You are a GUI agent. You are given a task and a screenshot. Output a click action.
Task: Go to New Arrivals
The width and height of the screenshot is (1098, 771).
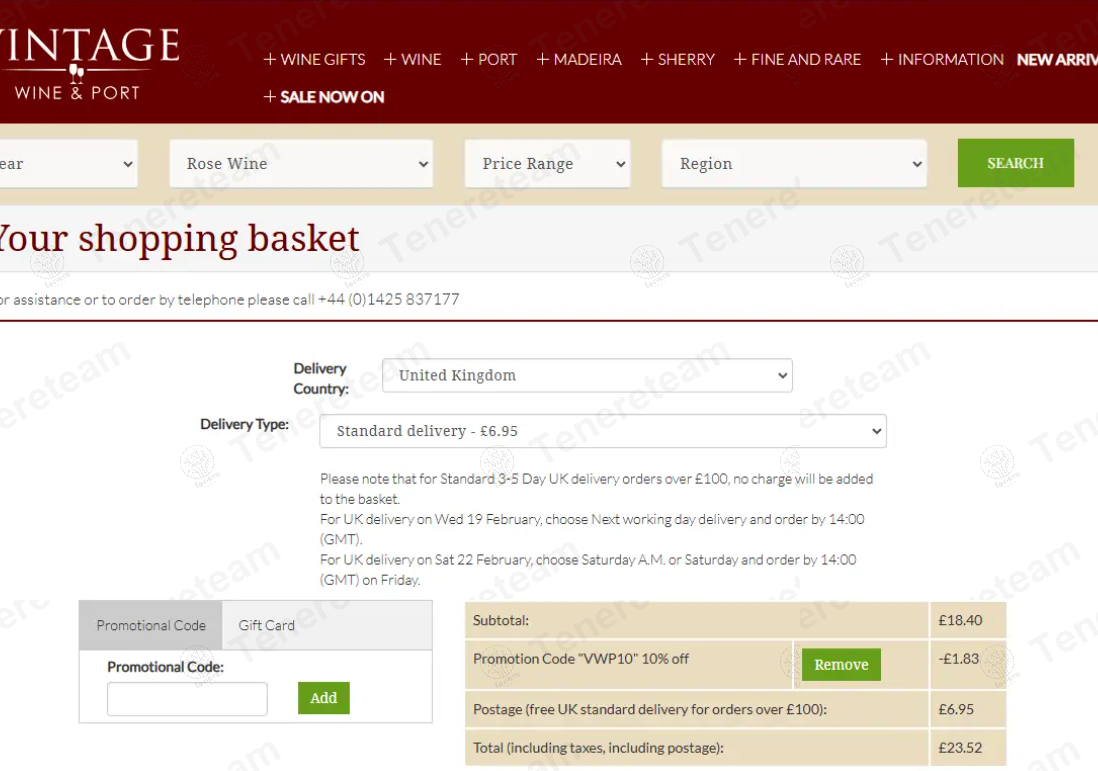[1057, 60]
